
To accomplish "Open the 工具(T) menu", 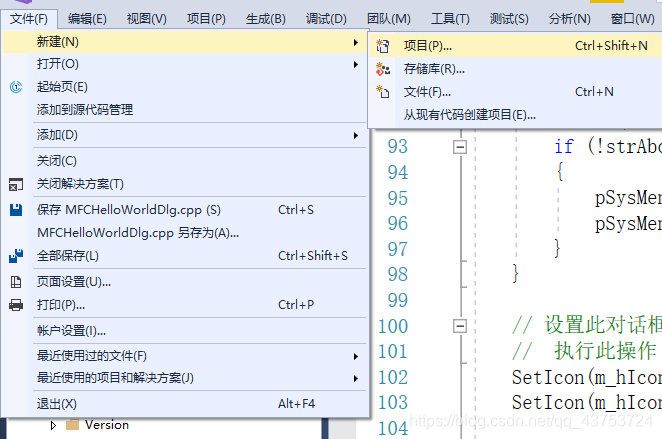I will (x=450, y=19).
